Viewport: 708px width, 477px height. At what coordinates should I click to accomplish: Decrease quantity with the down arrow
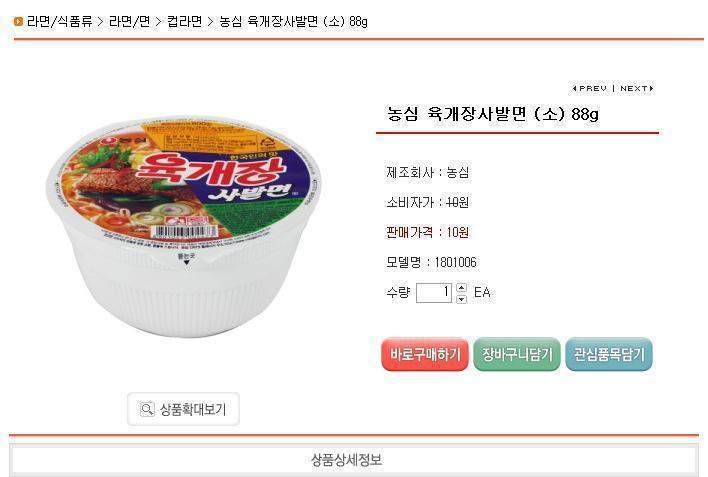coord(461,298)
